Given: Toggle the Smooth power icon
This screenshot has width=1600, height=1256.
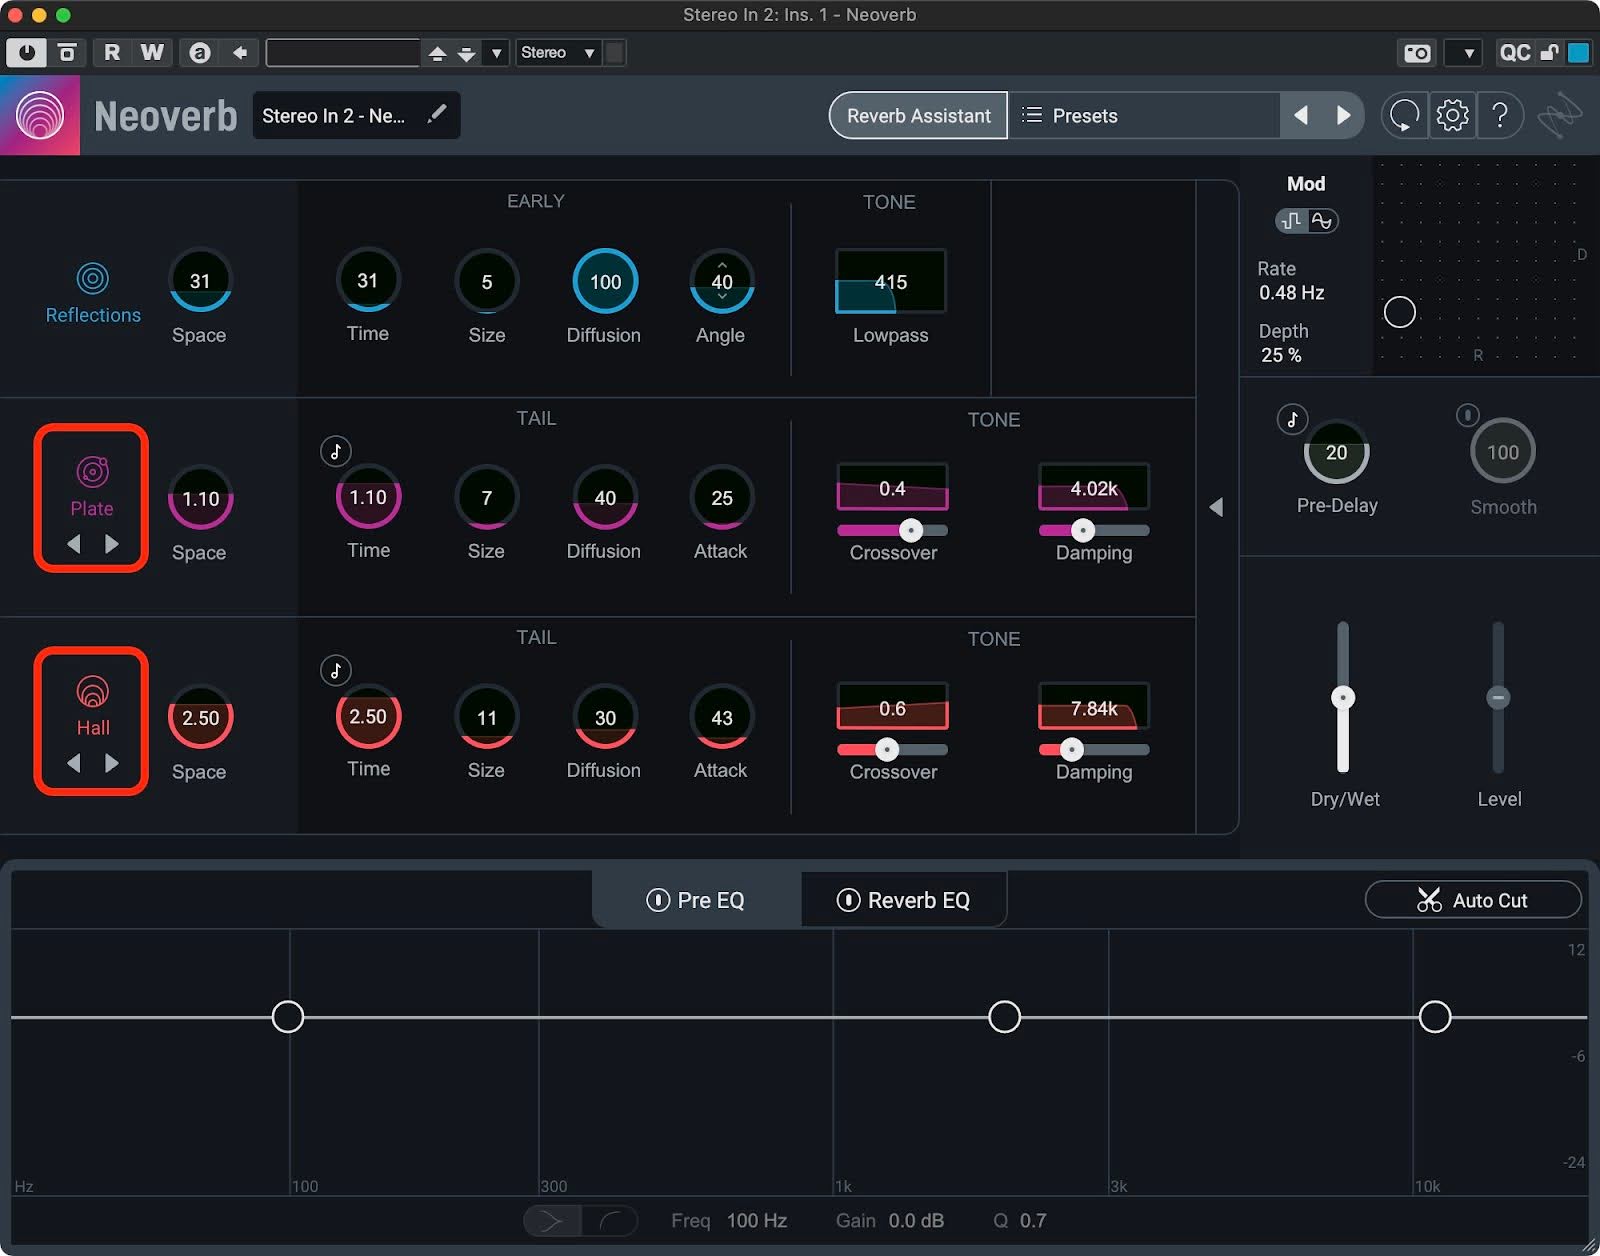Looking at the screenshot, I should pyautogui.click(x=1467, y=414).
